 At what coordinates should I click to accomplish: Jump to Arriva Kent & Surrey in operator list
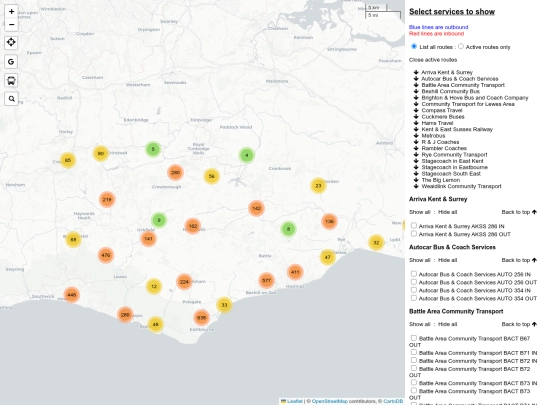[447, 72]
